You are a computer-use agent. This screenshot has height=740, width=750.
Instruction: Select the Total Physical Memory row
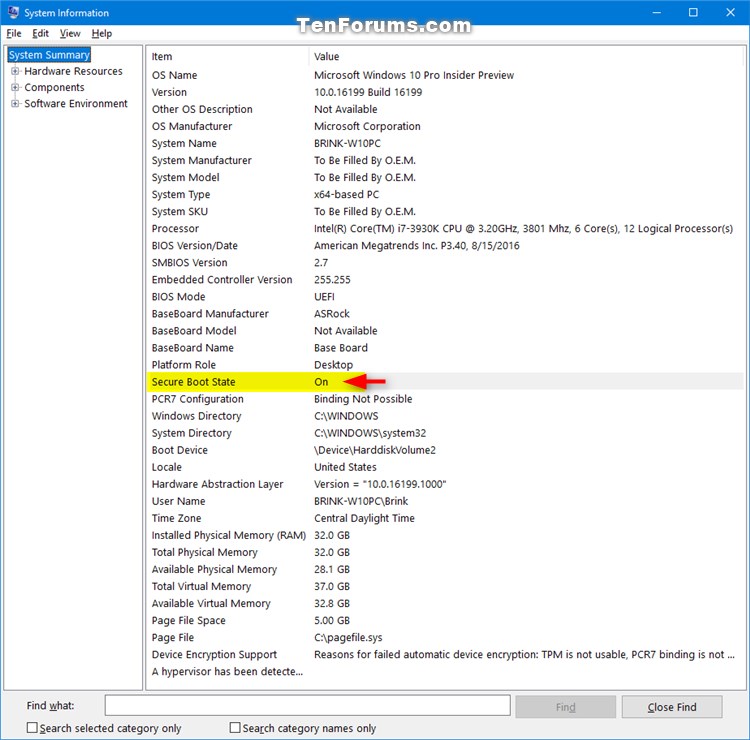tap(445, 552)
